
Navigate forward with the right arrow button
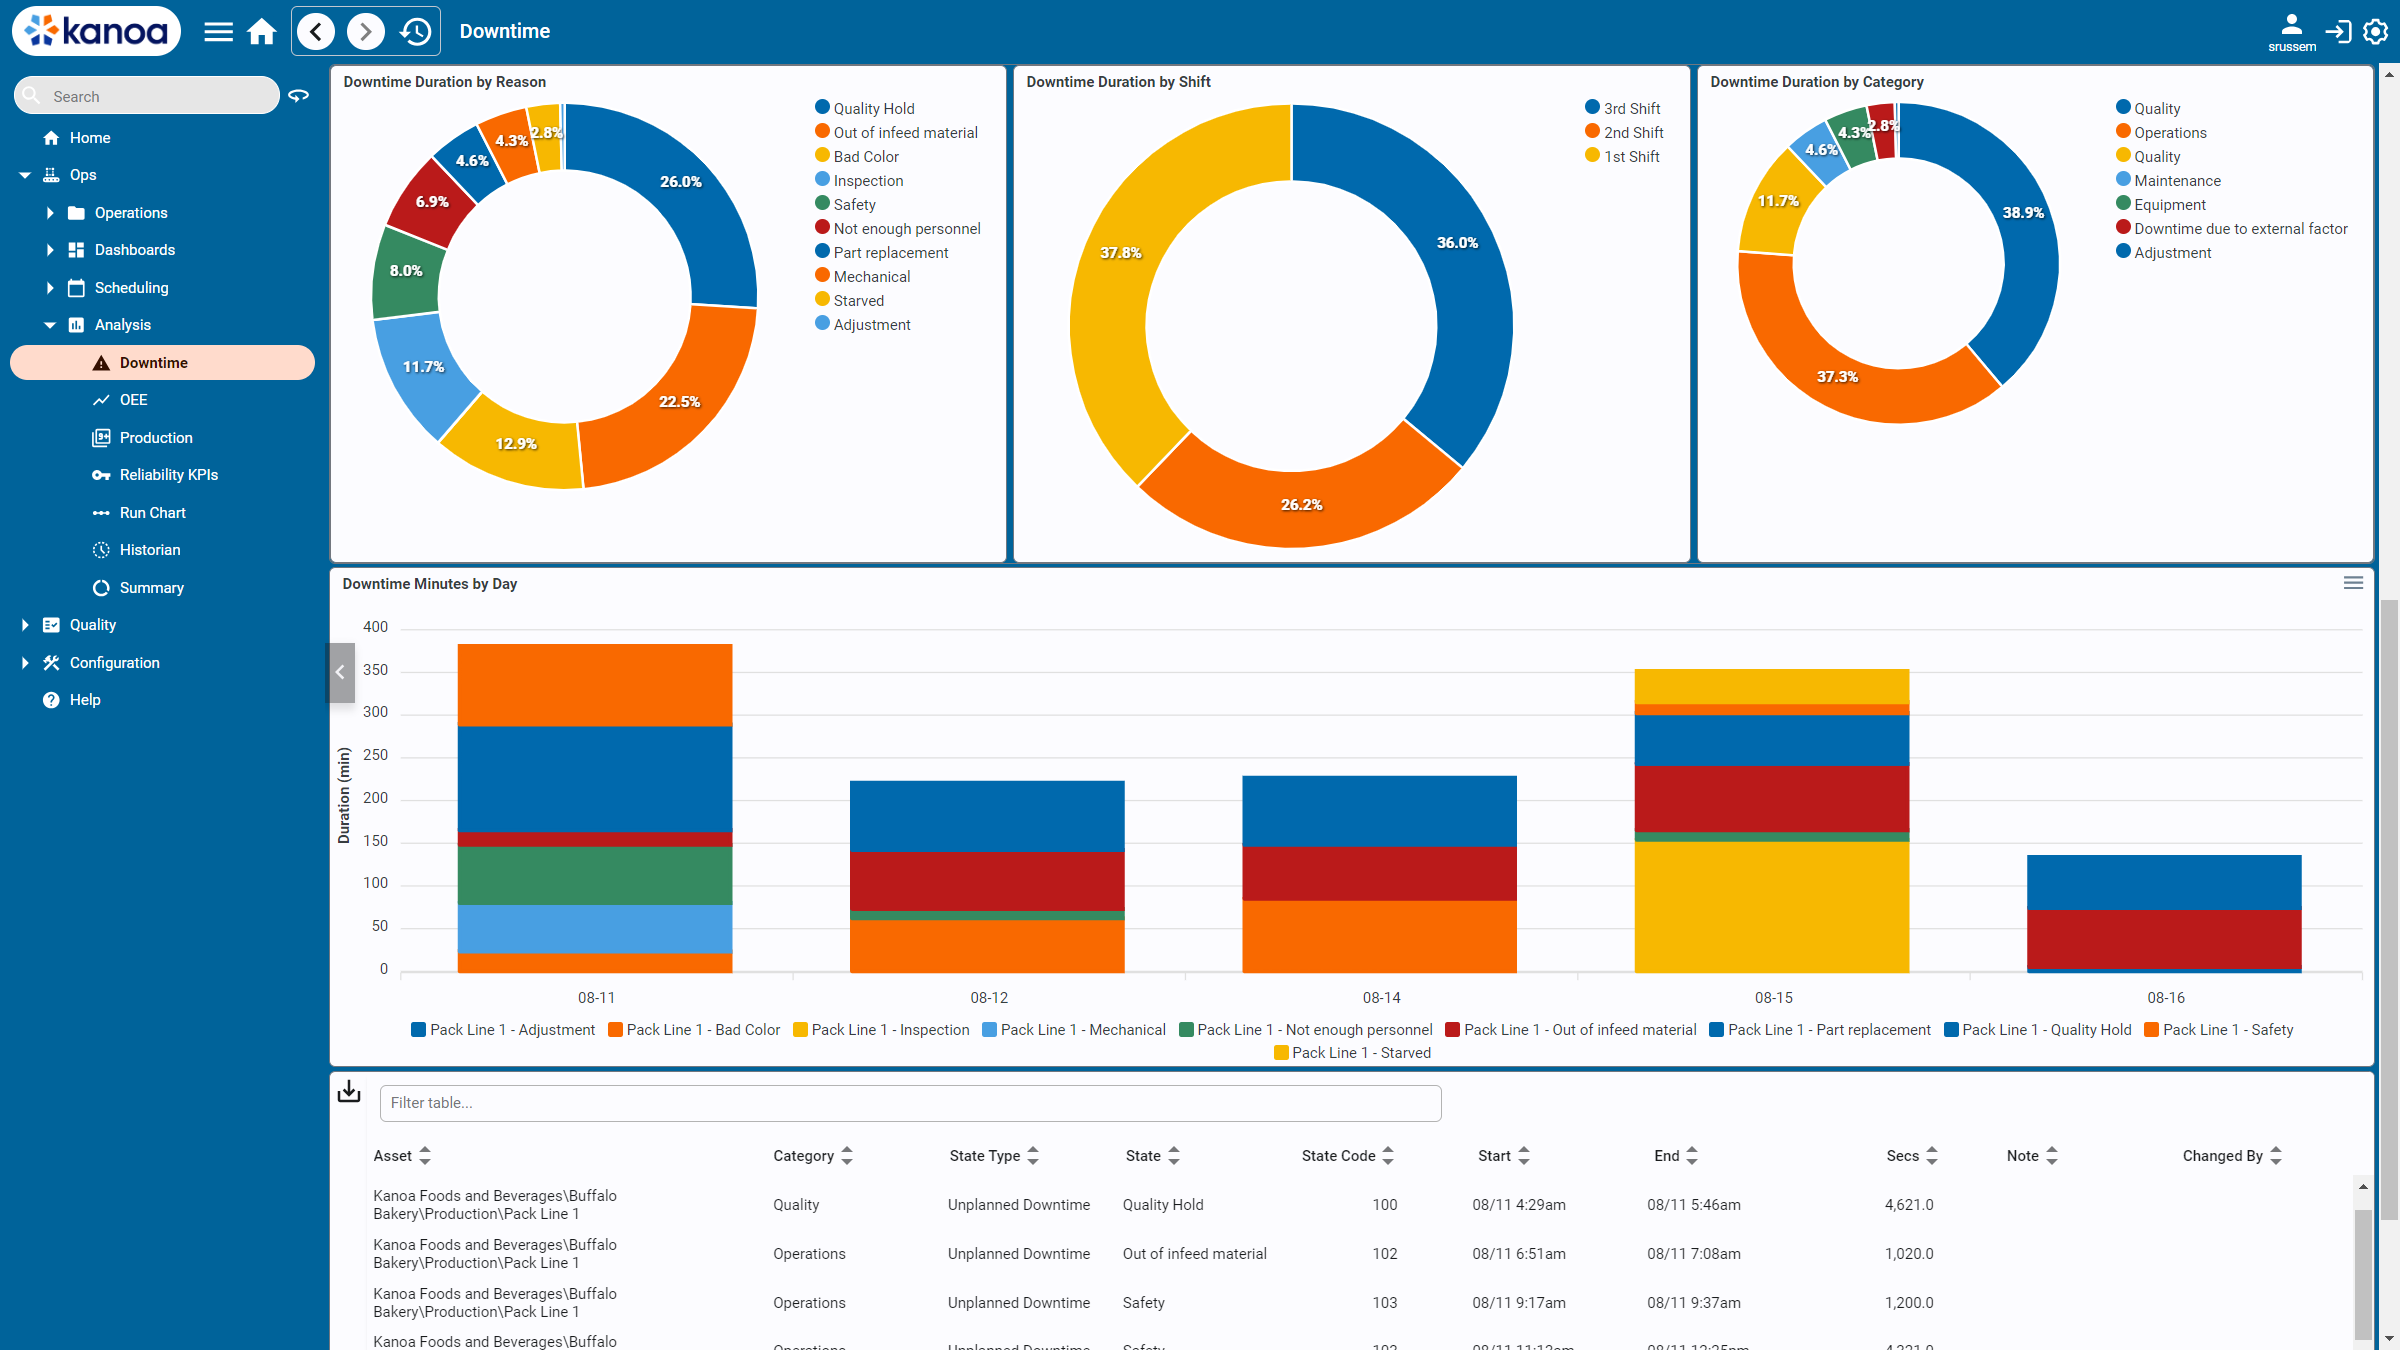(366, 32)
